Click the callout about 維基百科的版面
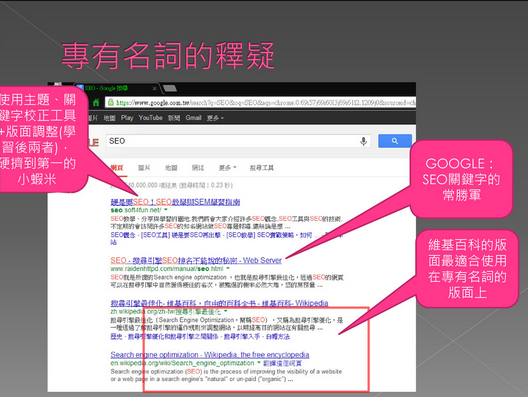528x397 pixels. click(467, 268)
